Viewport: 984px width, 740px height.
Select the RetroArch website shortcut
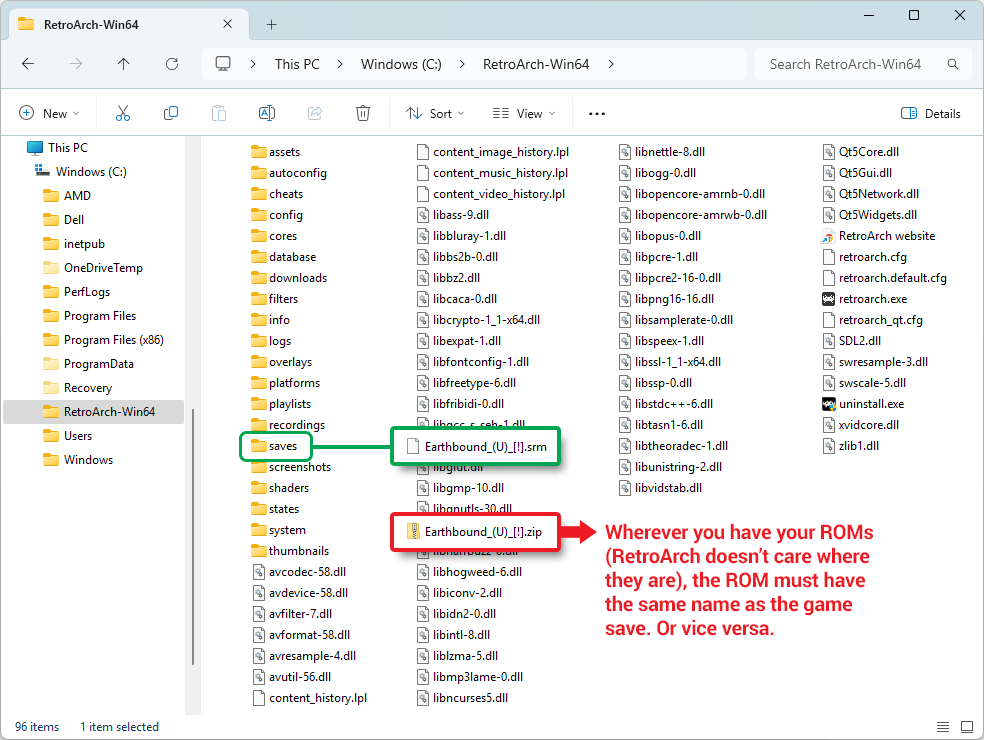coord(879,236)
